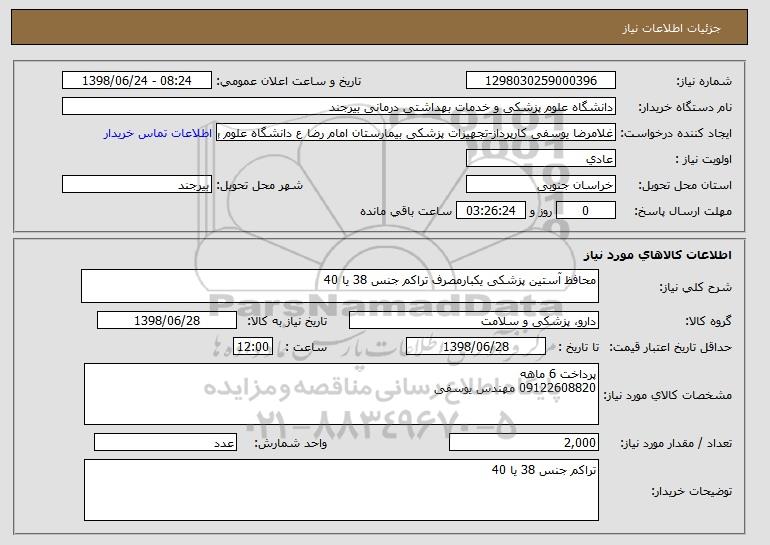Image resolution: width=770 pixels, height=545 pixels.
Task: Click the section heading اطلاعات کالاهای مورد نیاز
Action: [658, 255]
